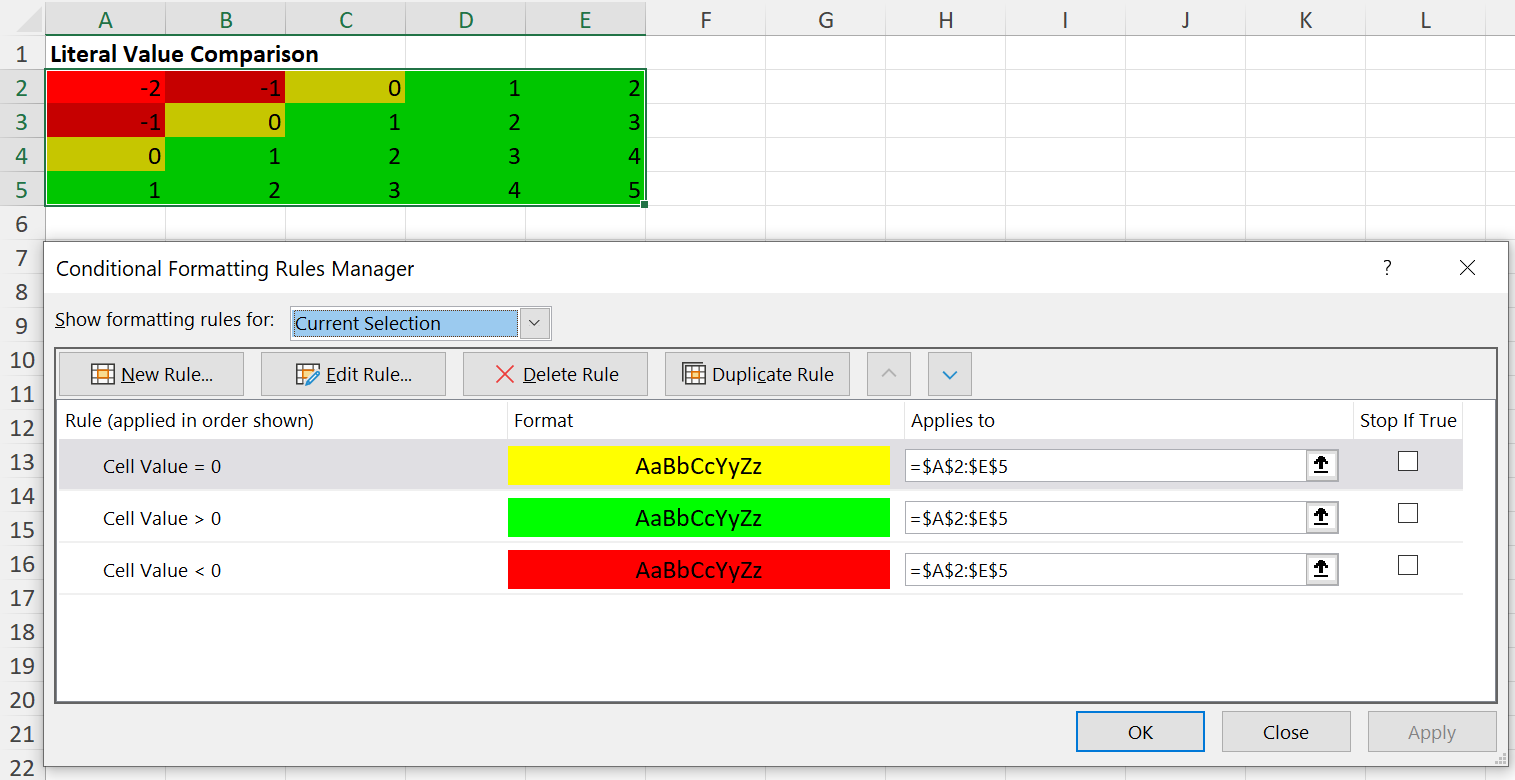1515x780 pixels.
Task: Confirm changes with OK button
Action: coord(1139,731)
